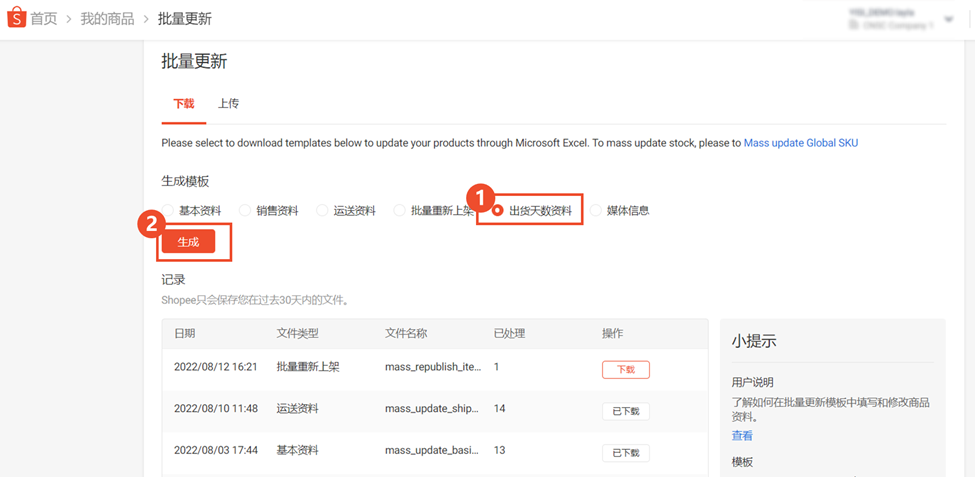Click the breadcrumb chevron after 首页
The width and height of the screenshot is (975, 477).
click(x=69, y=19)
